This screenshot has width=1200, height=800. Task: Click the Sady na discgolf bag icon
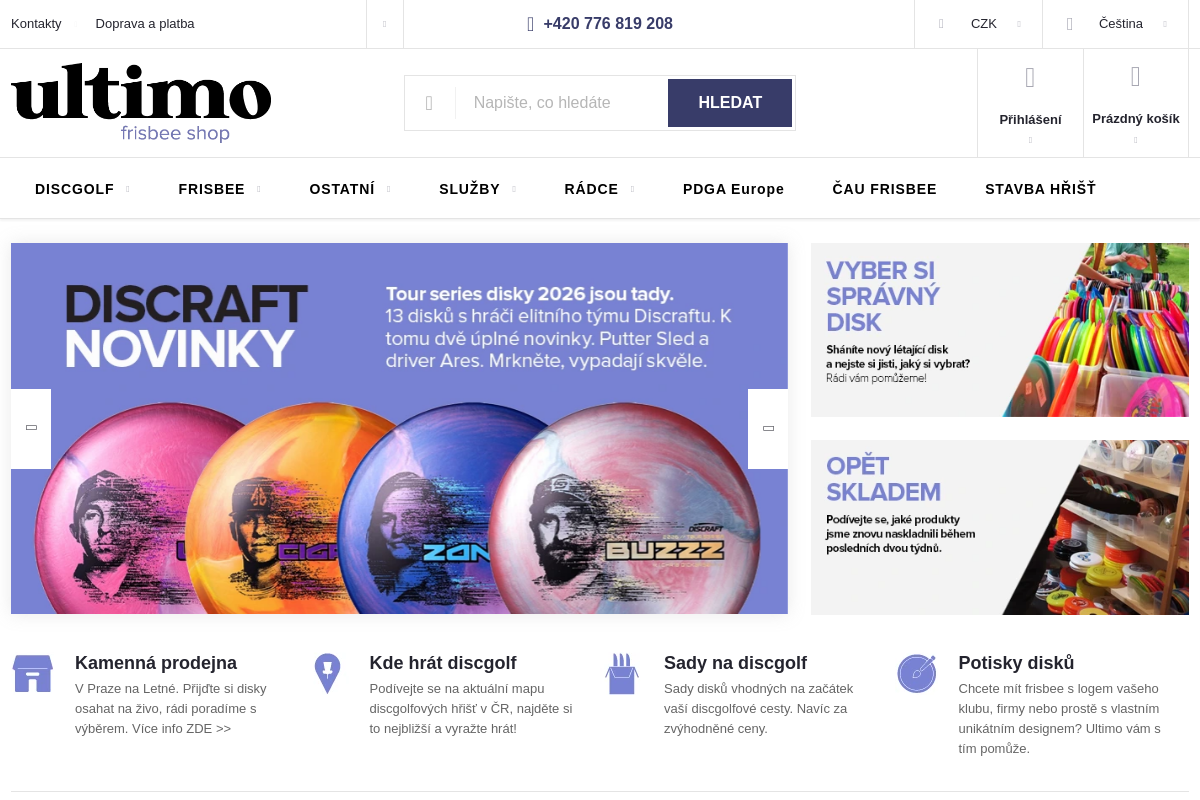tap(621, 674)
